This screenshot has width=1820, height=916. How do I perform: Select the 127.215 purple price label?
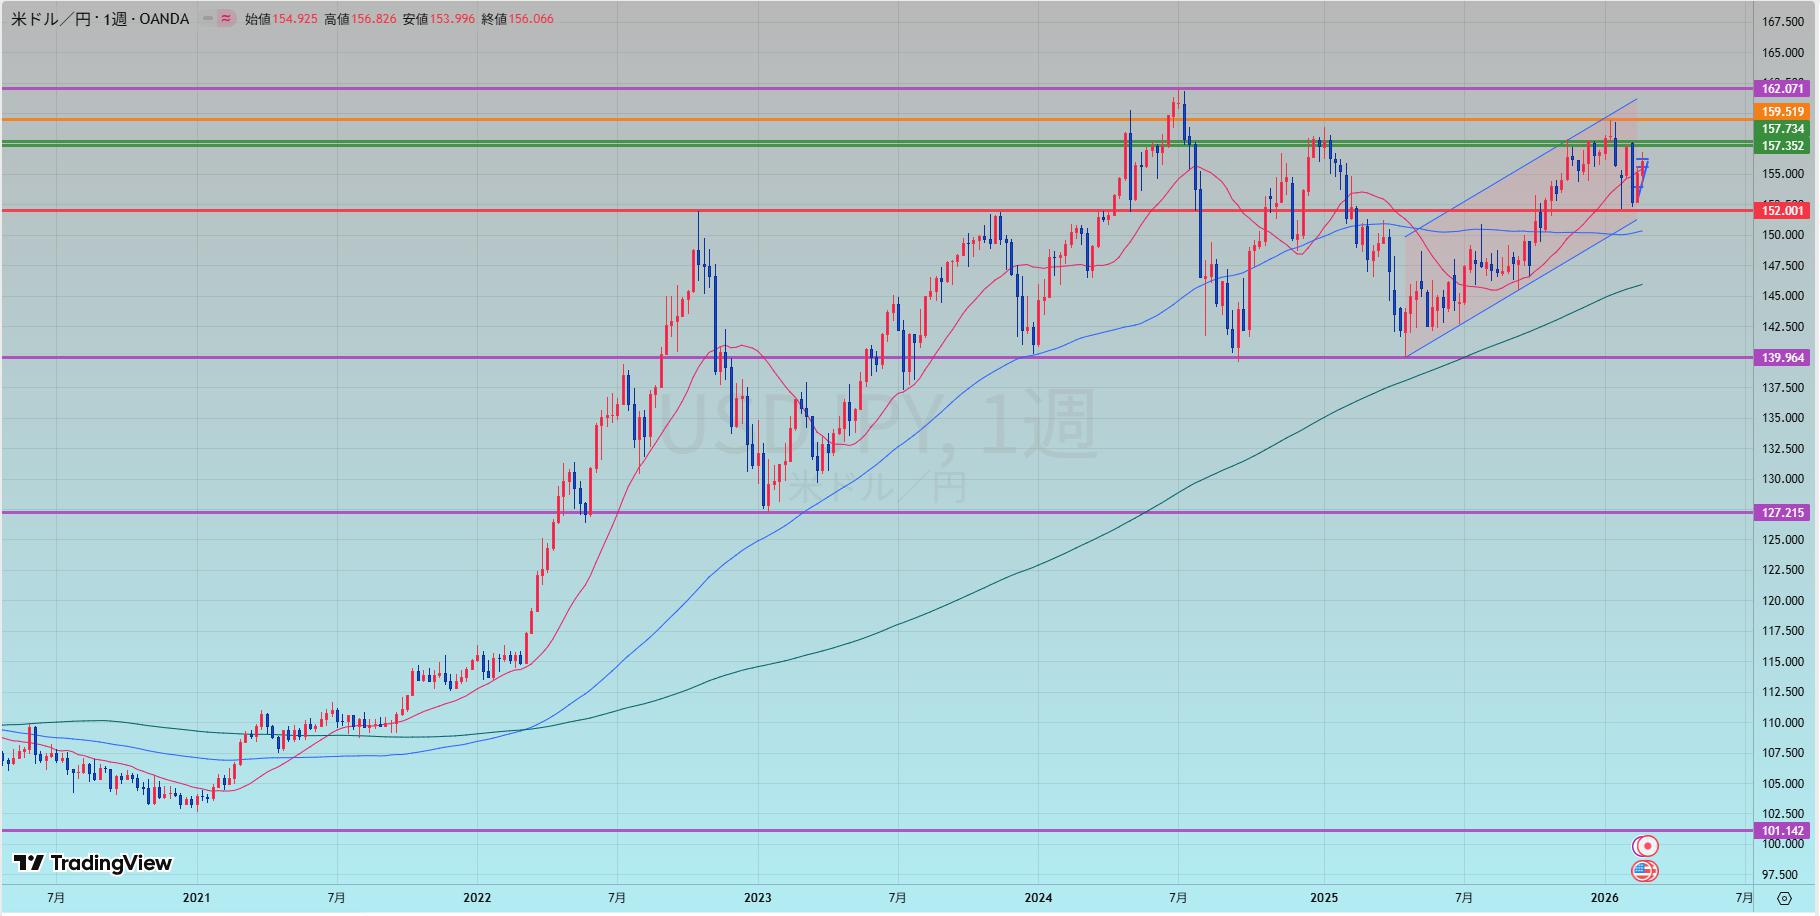[x=1783, y=513]
